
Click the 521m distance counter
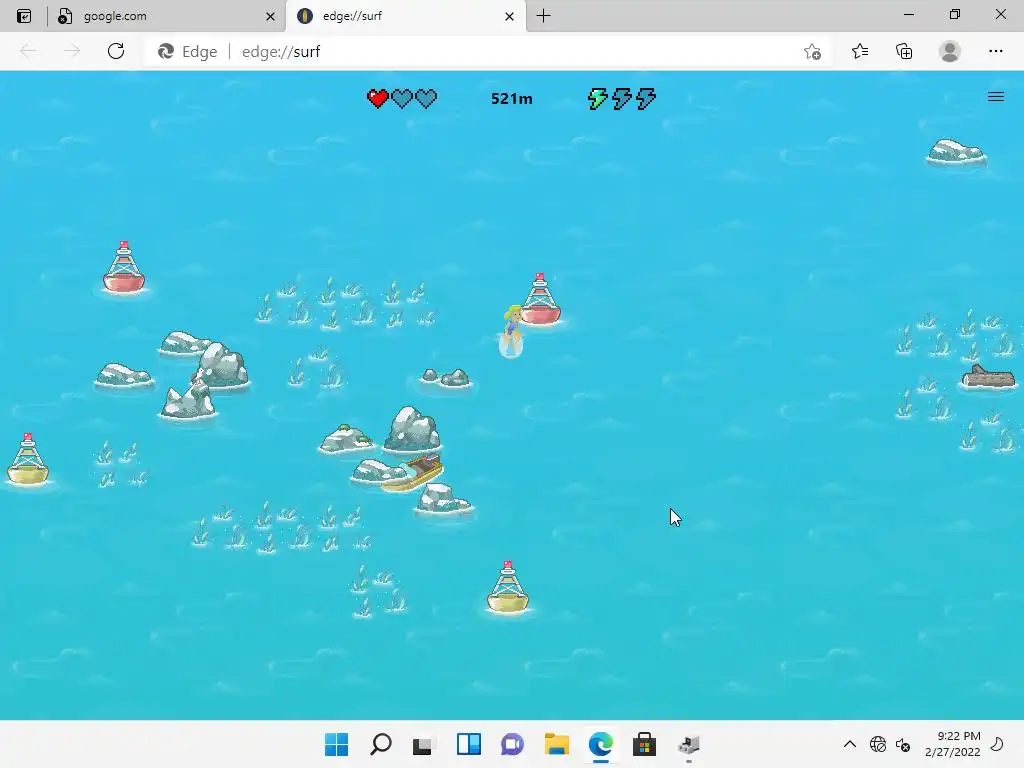point(511,99)
